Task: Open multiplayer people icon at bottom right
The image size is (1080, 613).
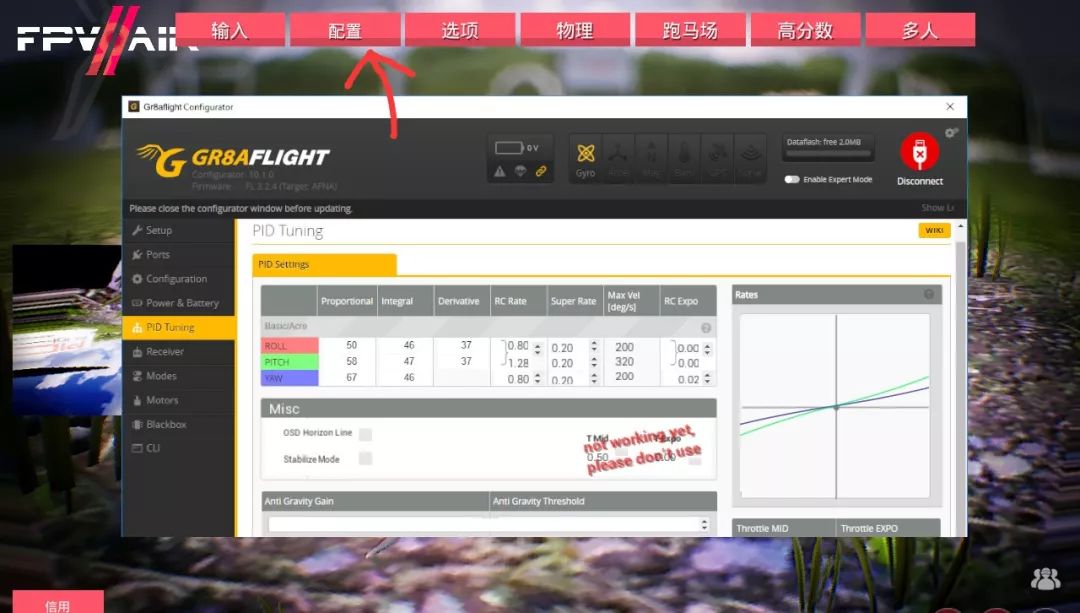Action: [x=1045, y=578]
